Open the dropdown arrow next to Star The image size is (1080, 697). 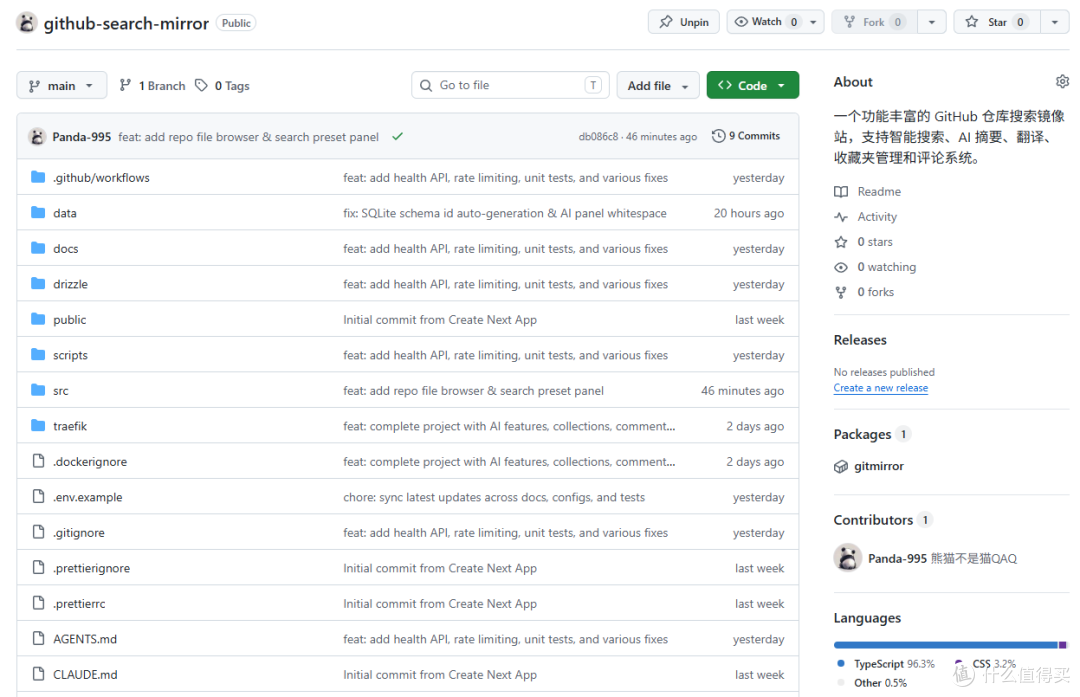pos(1055,22)
